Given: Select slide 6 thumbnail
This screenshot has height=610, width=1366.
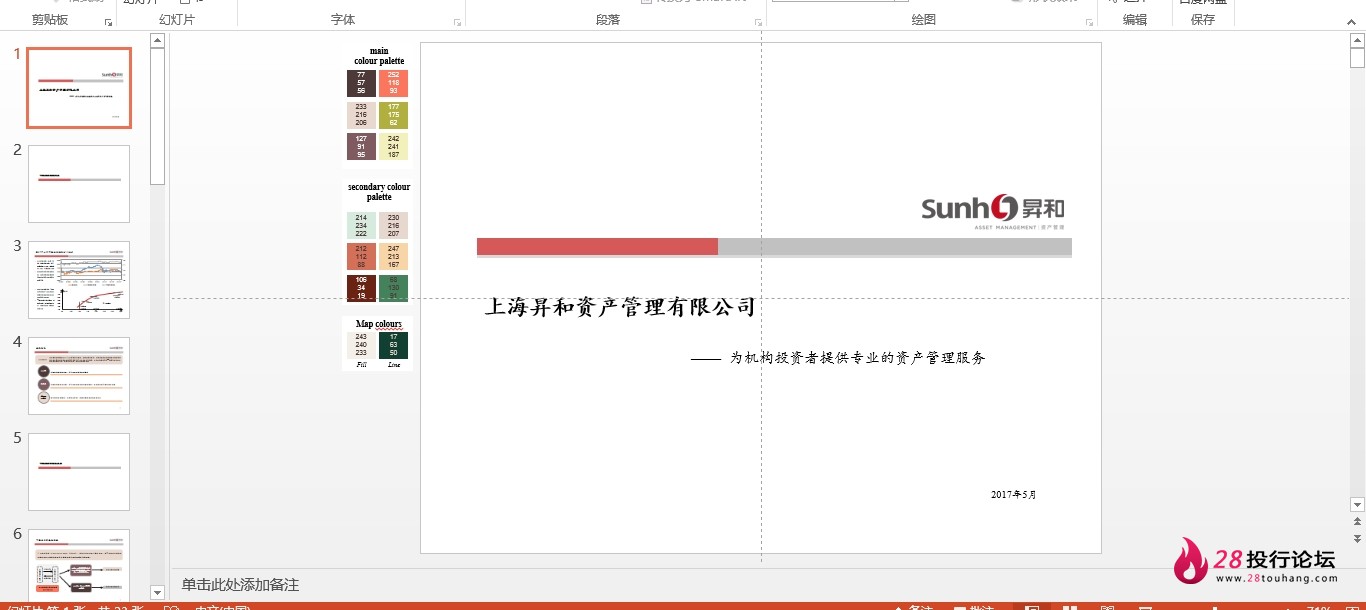Looking at the screenshot, I should (x=79, y=564).
